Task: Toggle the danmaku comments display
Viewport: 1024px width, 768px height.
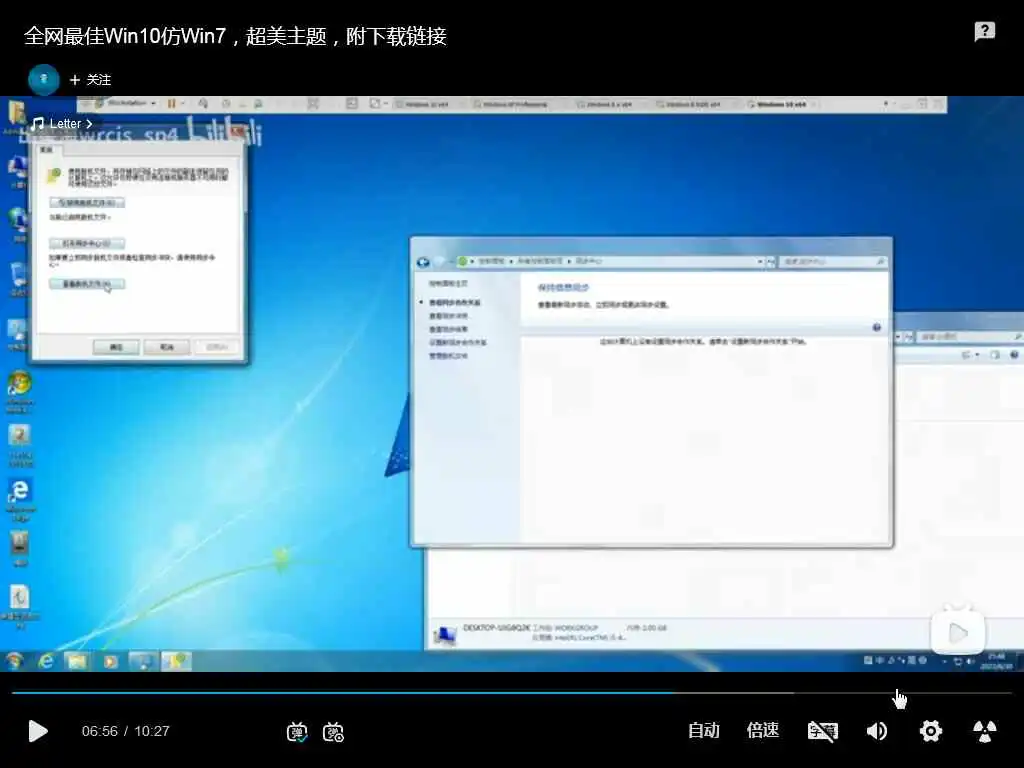Action: click(x=297, y=731)
